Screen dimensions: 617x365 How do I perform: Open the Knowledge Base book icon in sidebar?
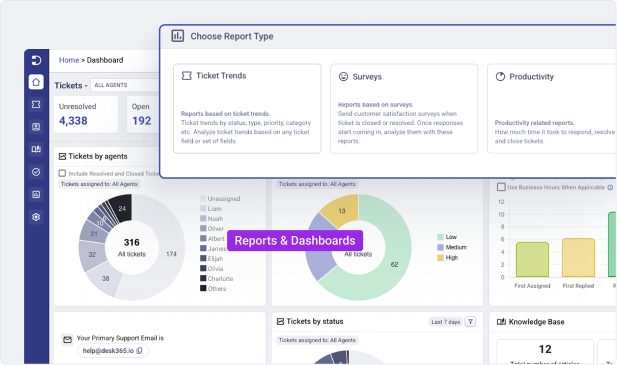coord(36,149)
